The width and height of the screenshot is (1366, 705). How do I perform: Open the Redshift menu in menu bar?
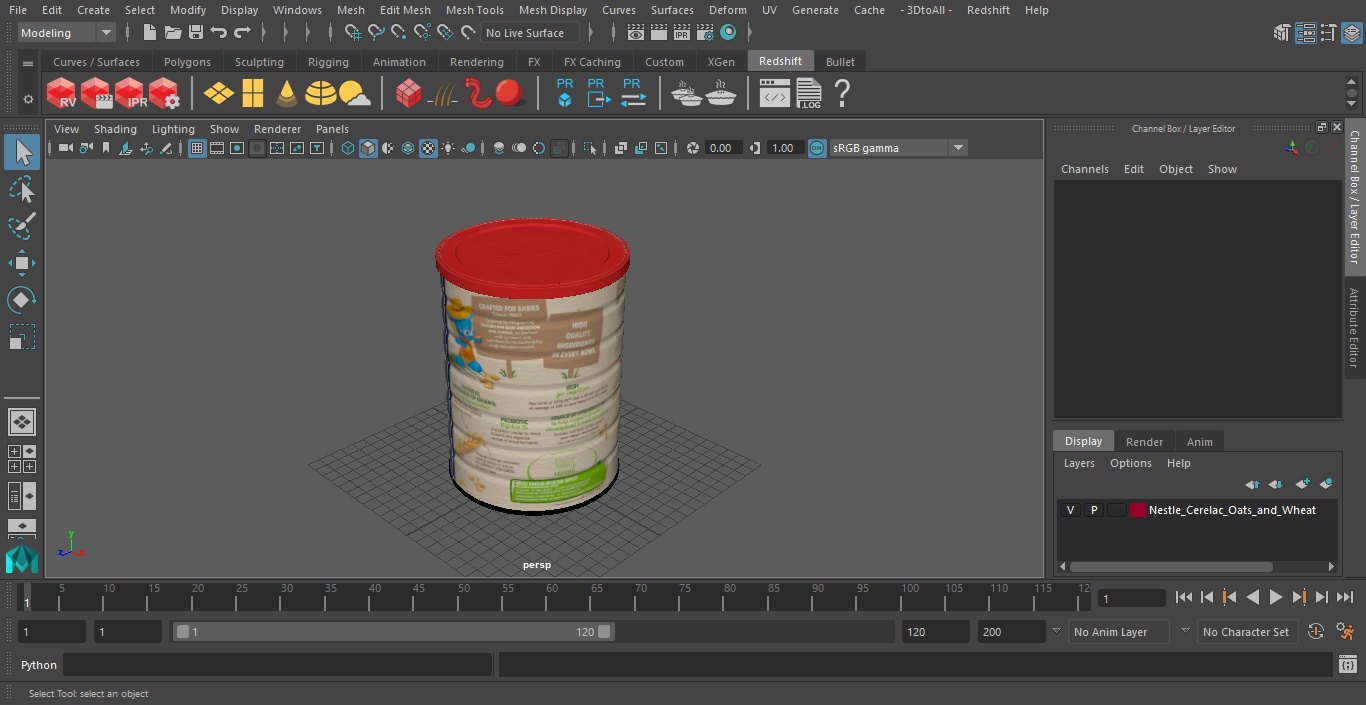click(x=988, y=10)
